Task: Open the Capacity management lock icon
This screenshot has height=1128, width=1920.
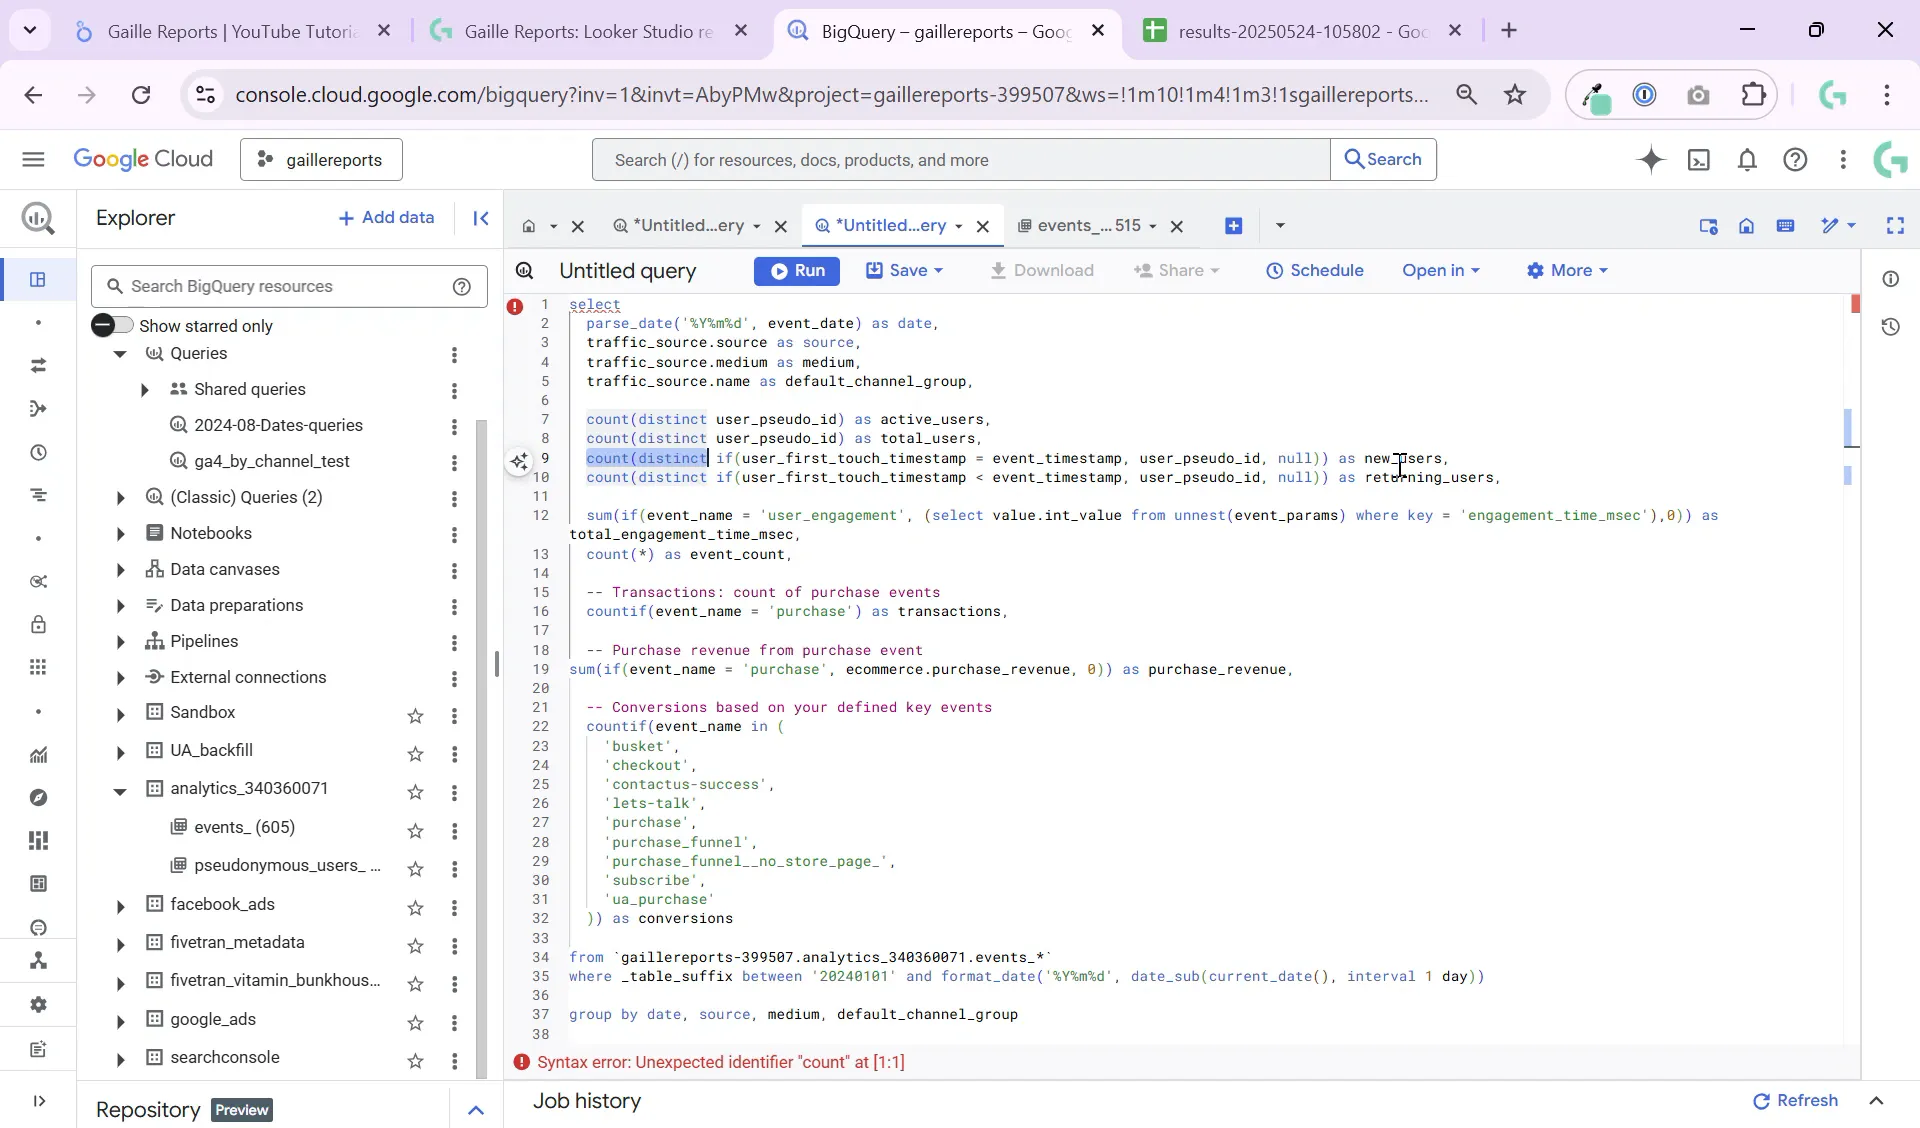Action: 38,624
